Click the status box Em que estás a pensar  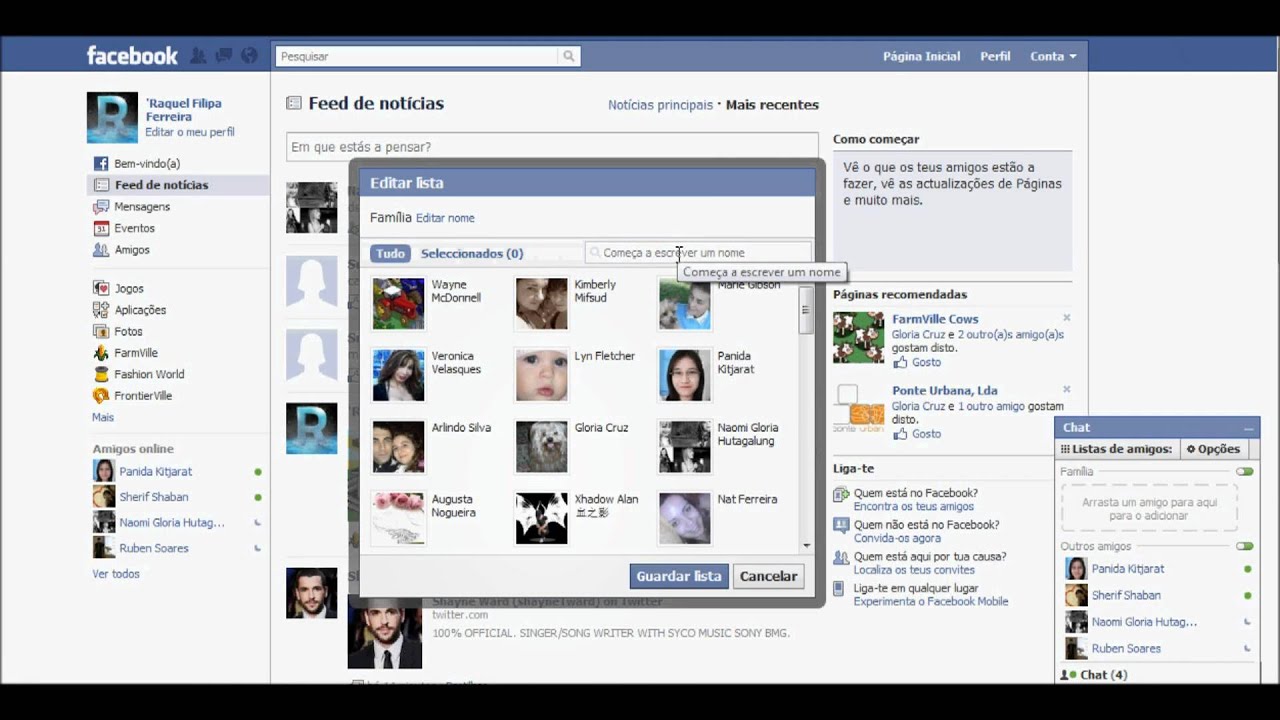[552, 147]
